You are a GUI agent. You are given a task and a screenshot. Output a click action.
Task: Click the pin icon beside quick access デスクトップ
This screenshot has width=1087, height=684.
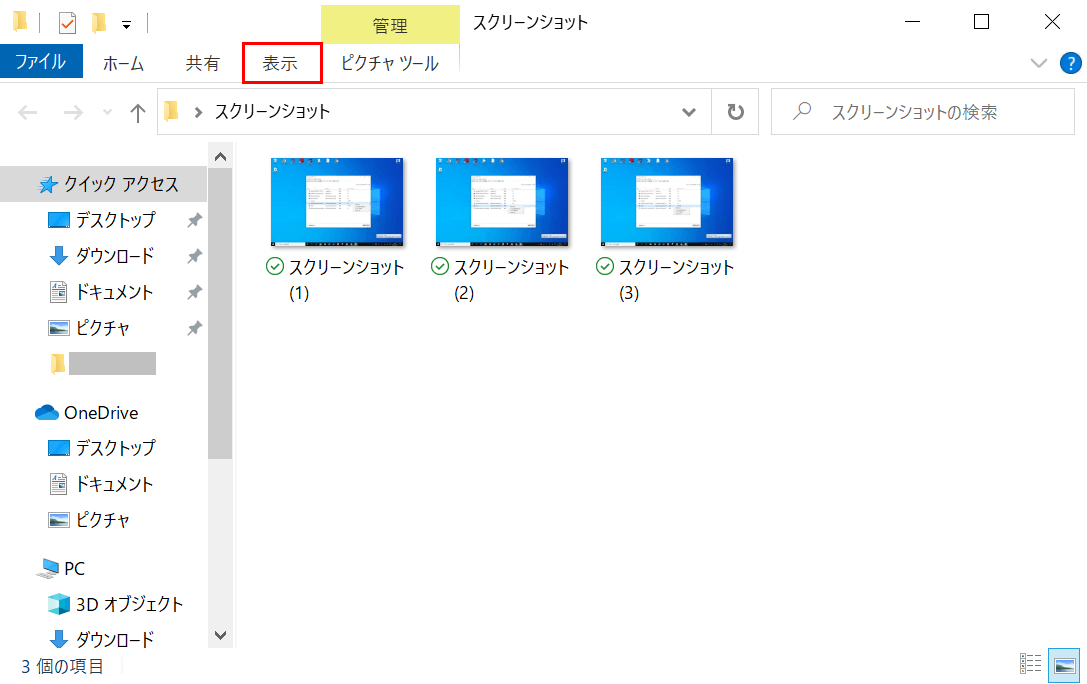click(195, 220)
